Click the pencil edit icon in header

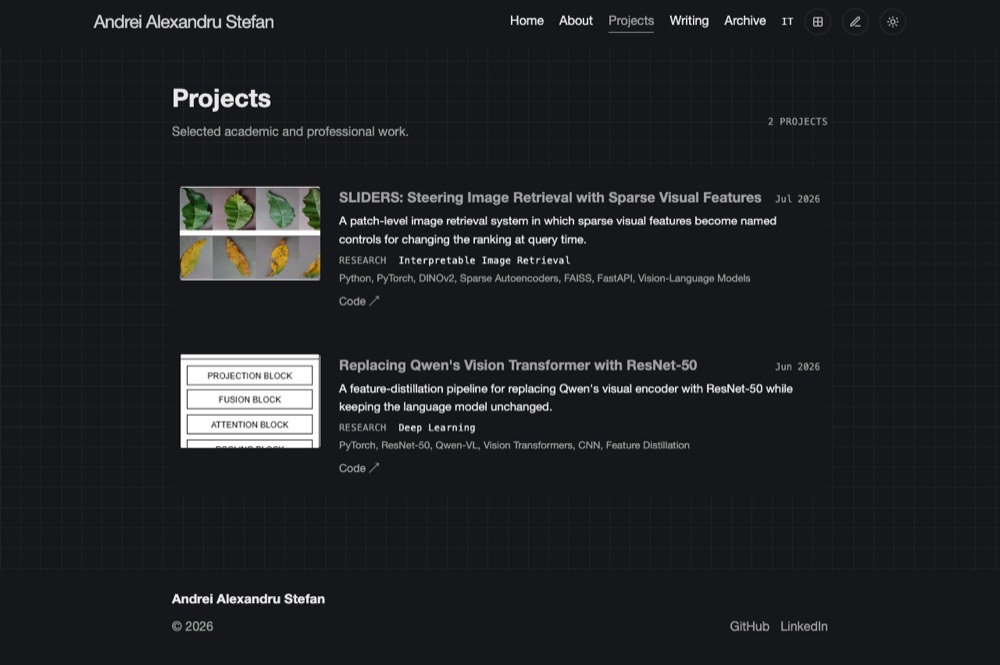click(855, 22)
